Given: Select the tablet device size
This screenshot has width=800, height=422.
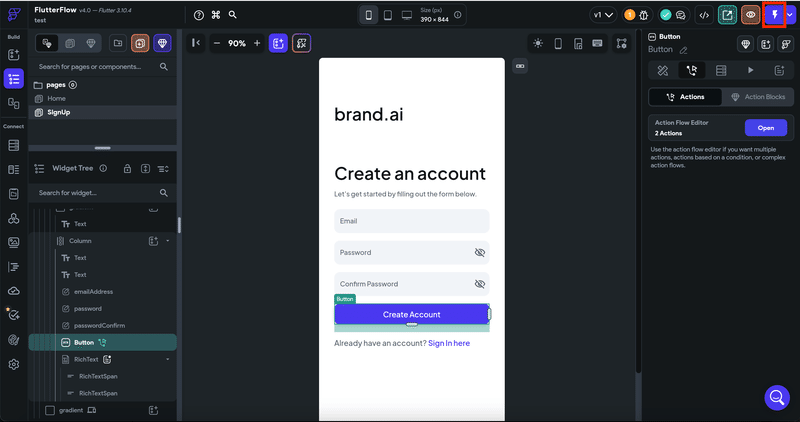Looking at the screenshot, I should pos(388,15).
